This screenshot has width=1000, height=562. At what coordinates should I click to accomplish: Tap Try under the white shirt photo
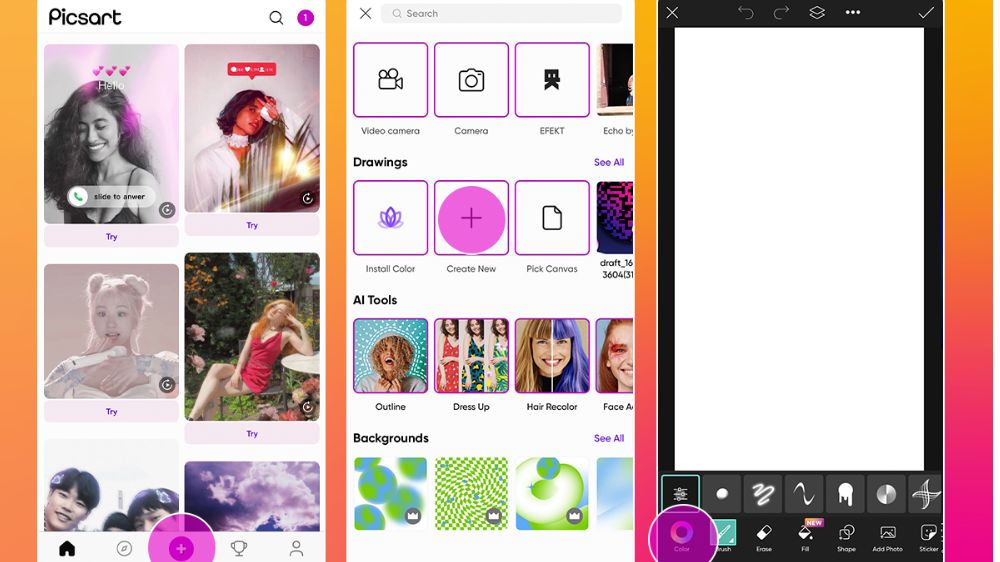[252, 225]
